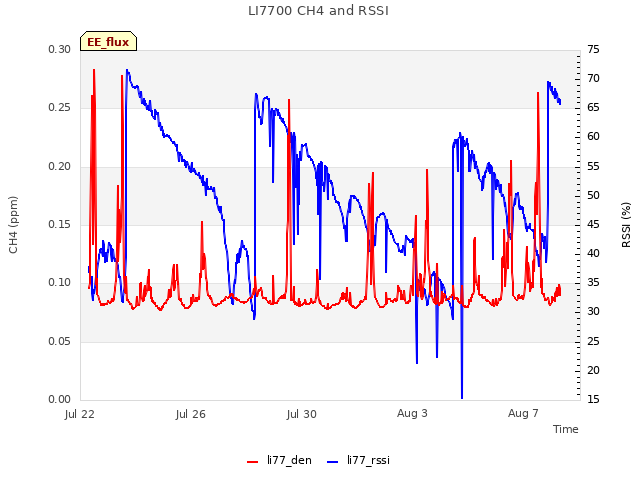This screenshot has width=640, height=480.
Task: Click the blue RSSI peak at far right end
Action: click(x=548, y=82)
